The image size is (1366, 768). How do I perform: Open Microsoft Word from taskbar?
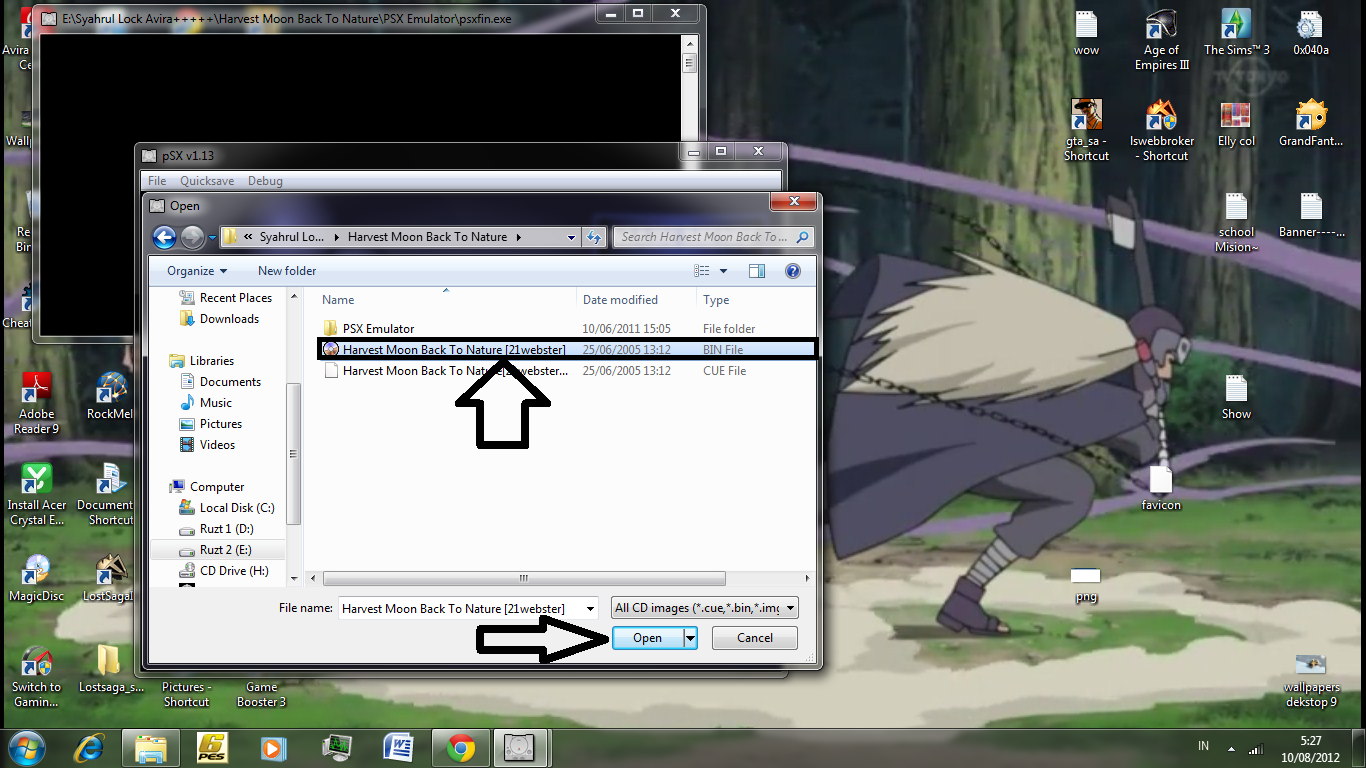pos(398,747)
